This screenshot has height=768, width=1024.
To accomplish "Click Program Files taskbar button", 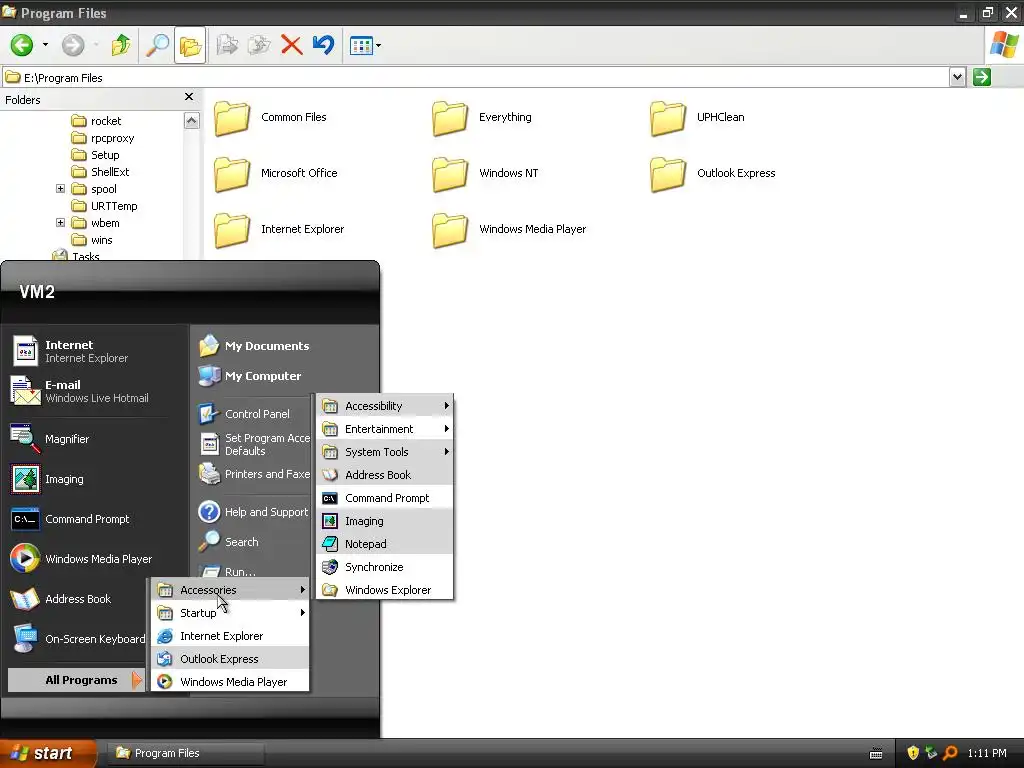I will coord(185,753).
